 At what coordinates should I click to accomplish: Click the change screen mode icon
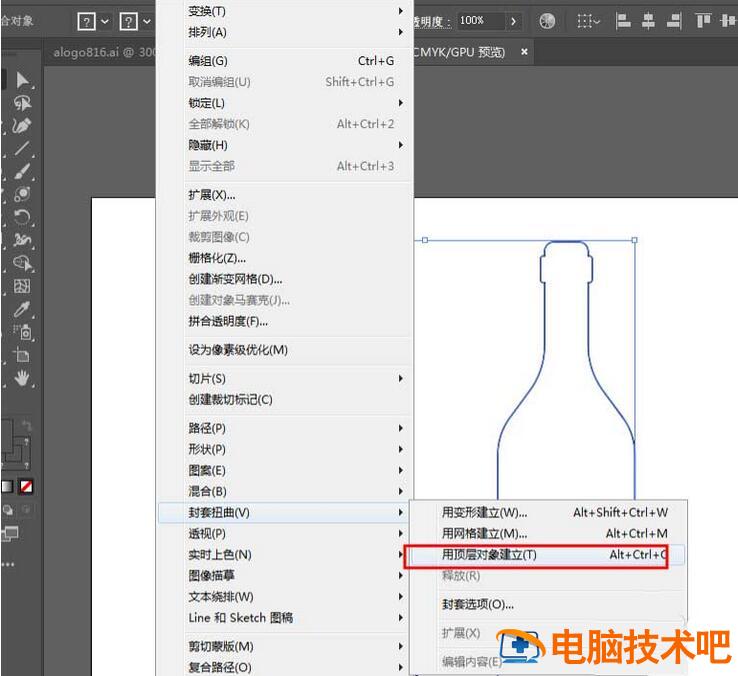click(10, 534)
